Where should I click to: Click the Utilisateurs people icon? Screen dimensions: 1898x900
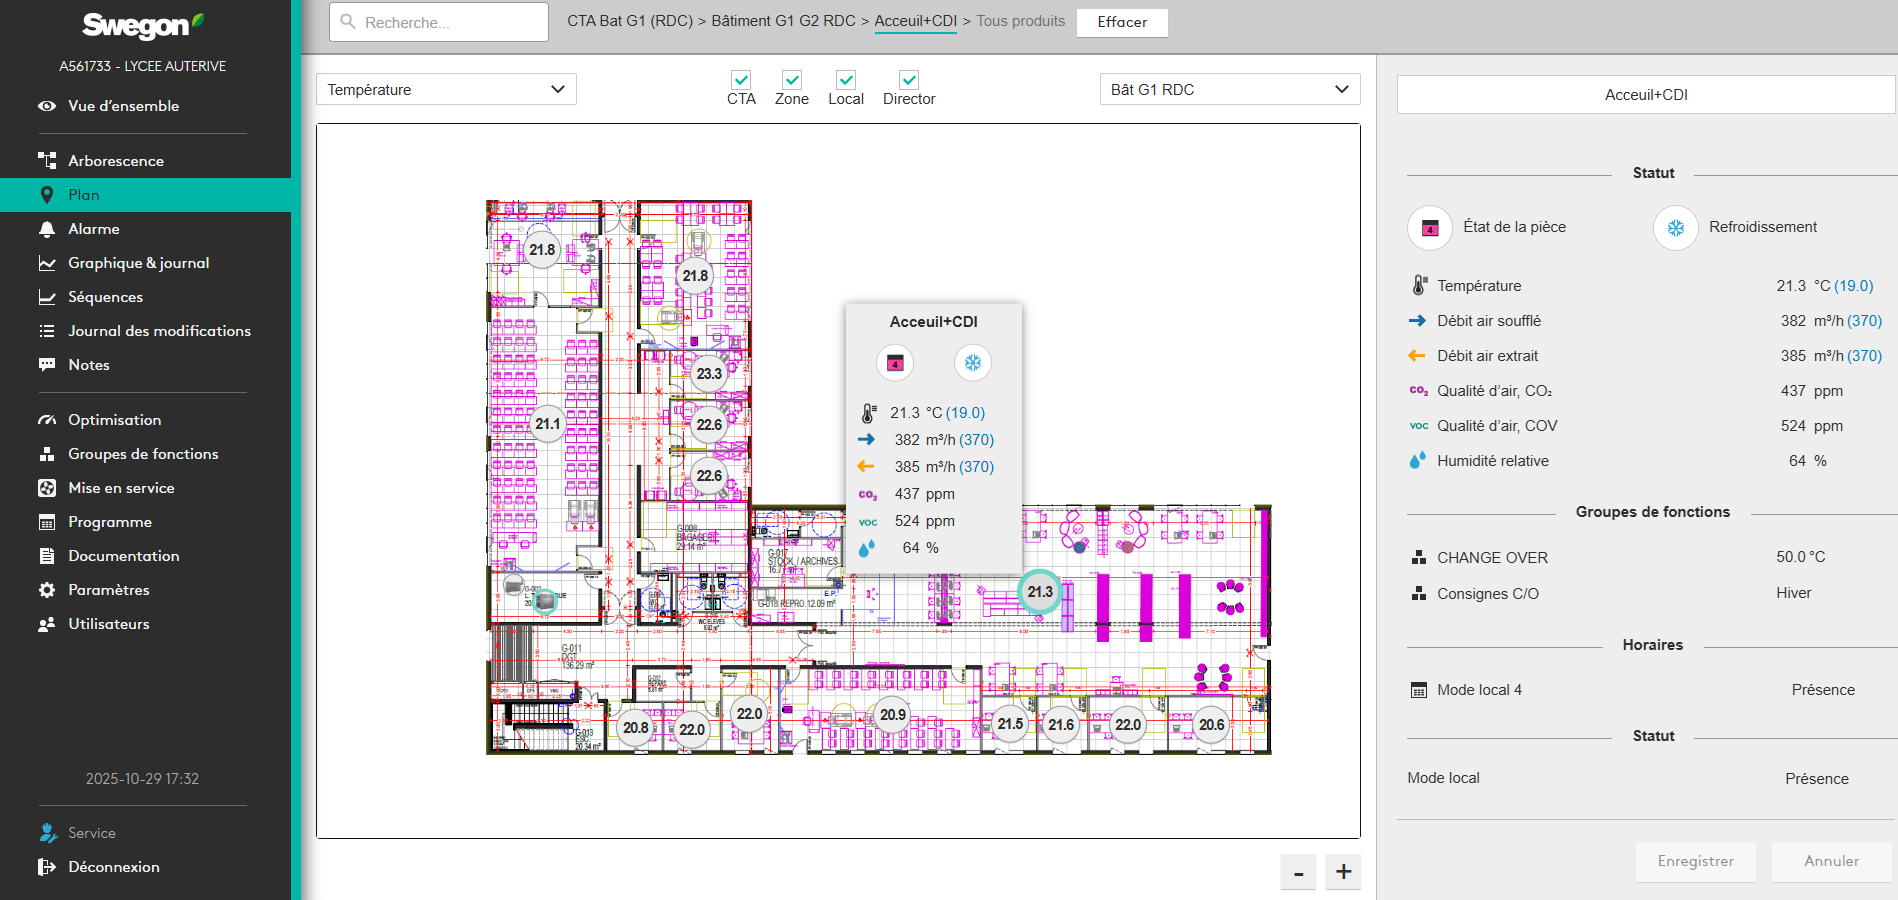click(47, 624)
